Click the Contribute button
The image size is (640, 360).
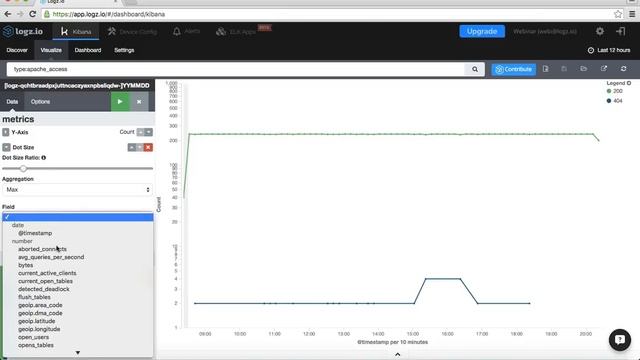(513, 69)
